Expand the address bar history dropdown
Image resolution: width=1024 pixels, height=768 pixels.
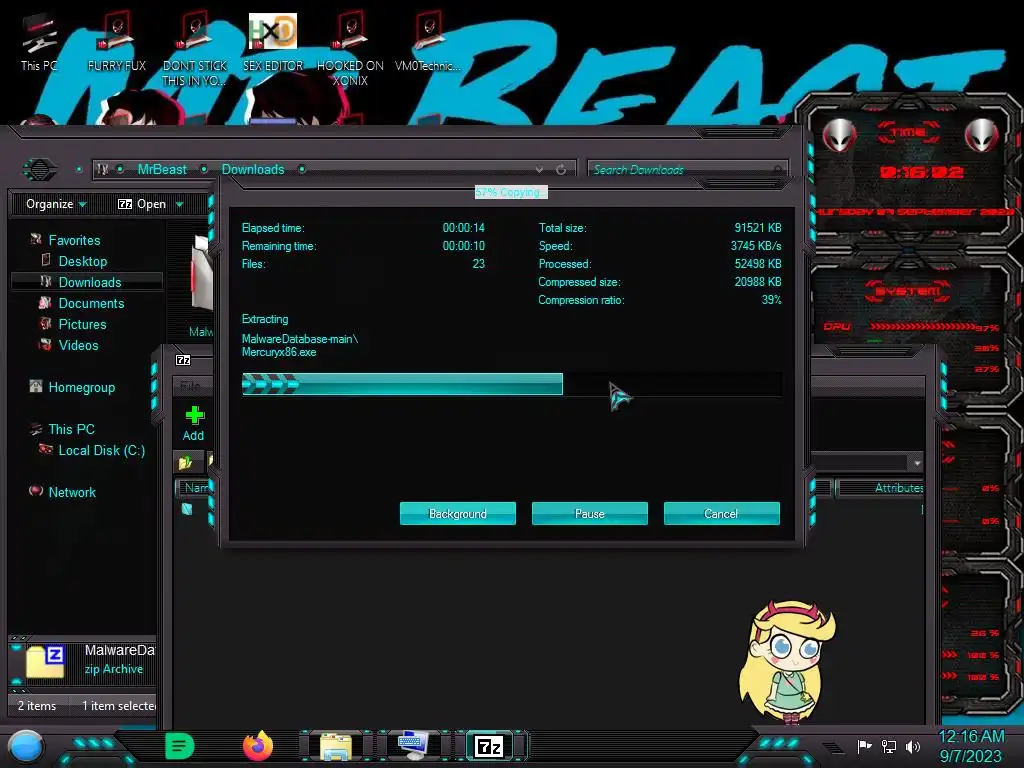[539, 170]
